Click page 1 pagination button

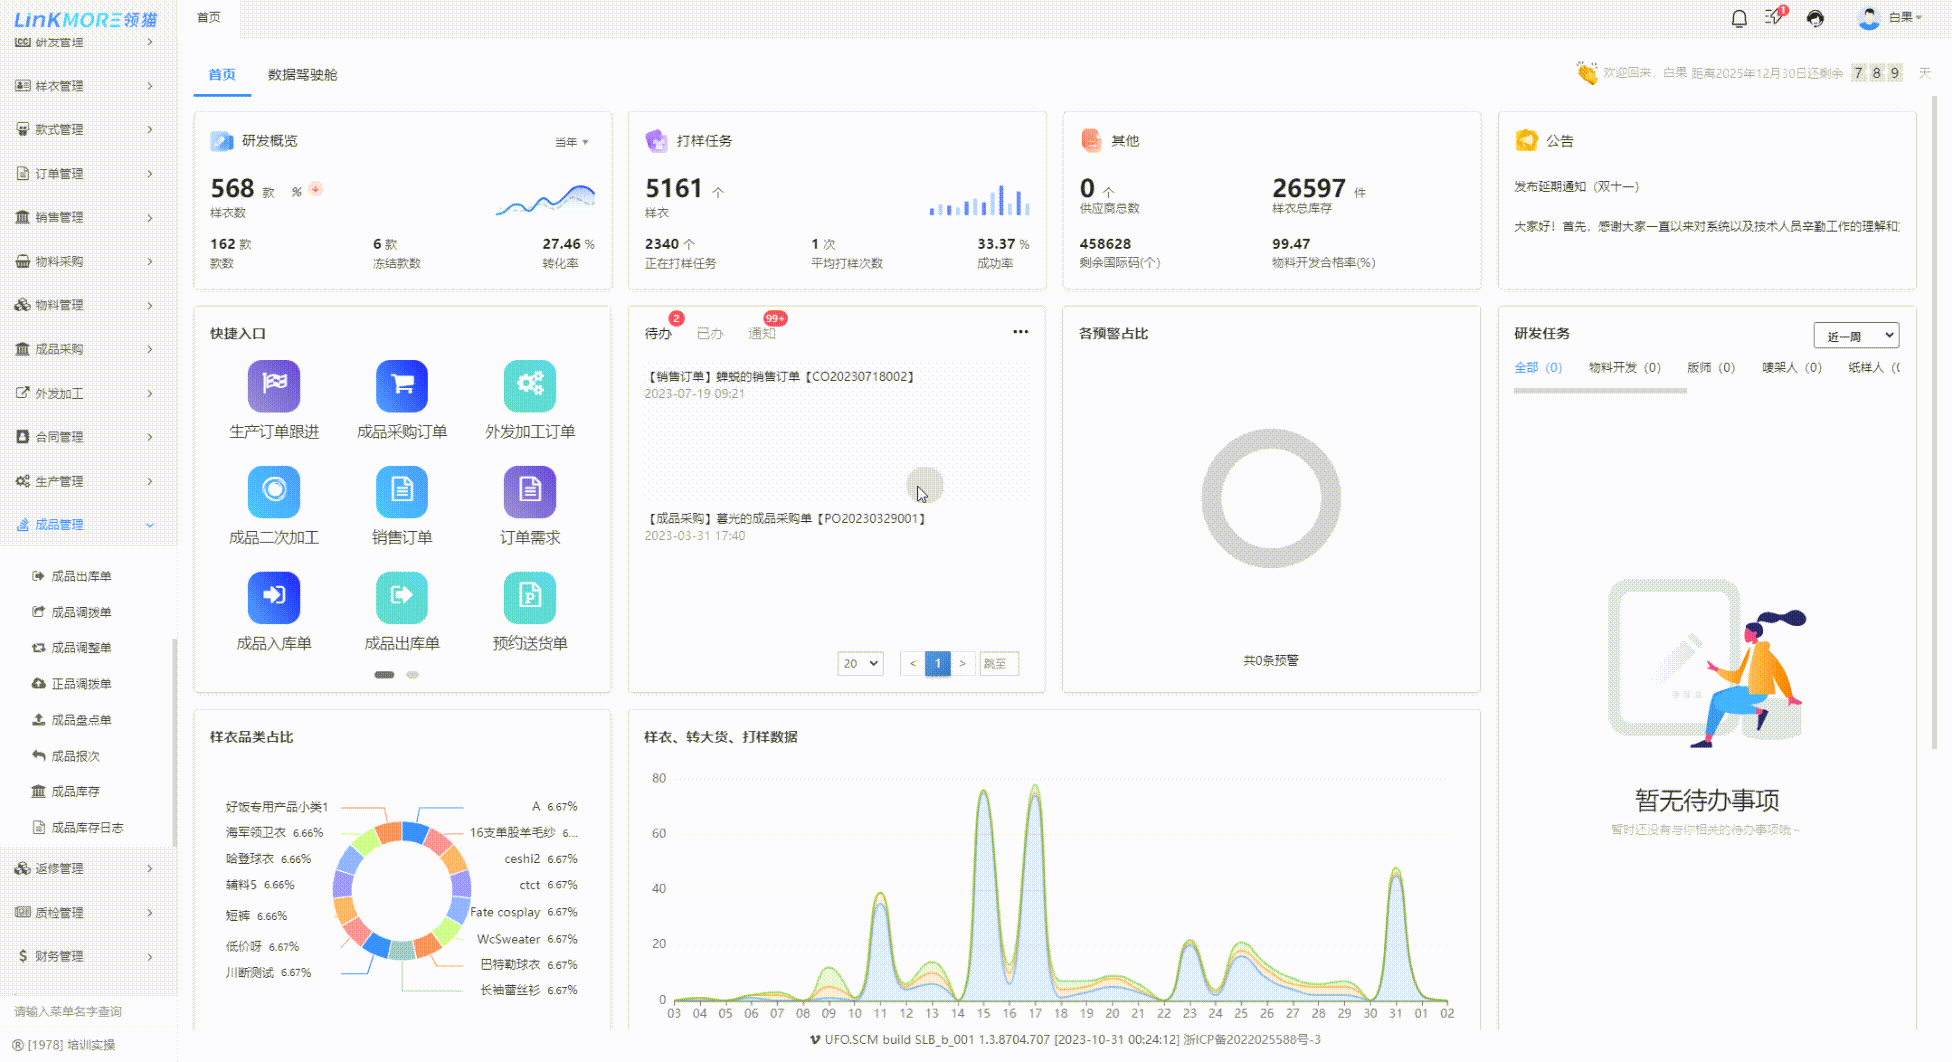coord(937,663)
